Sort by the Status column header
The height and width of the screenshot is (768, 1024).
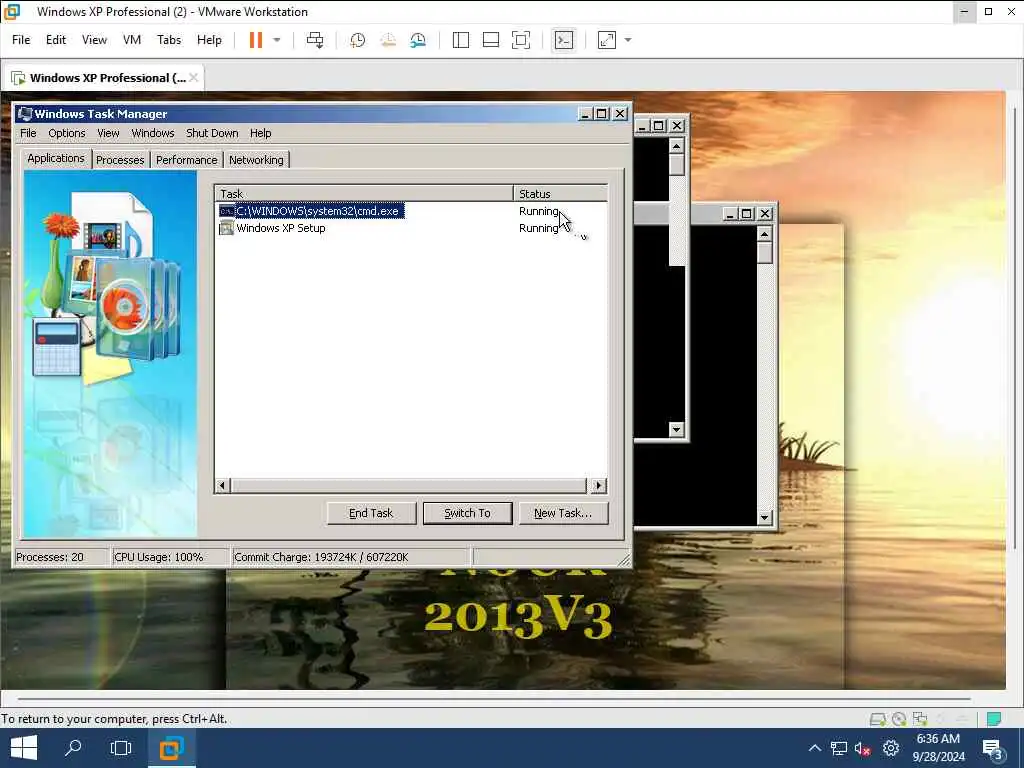[560, 194]
